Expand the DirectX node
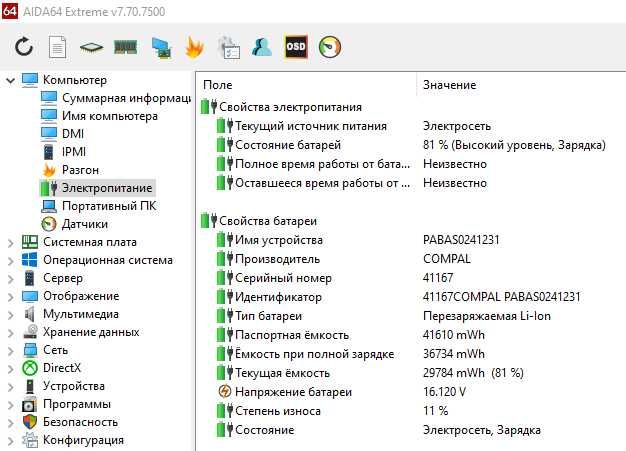626x451 pixels. pos(10,369)
